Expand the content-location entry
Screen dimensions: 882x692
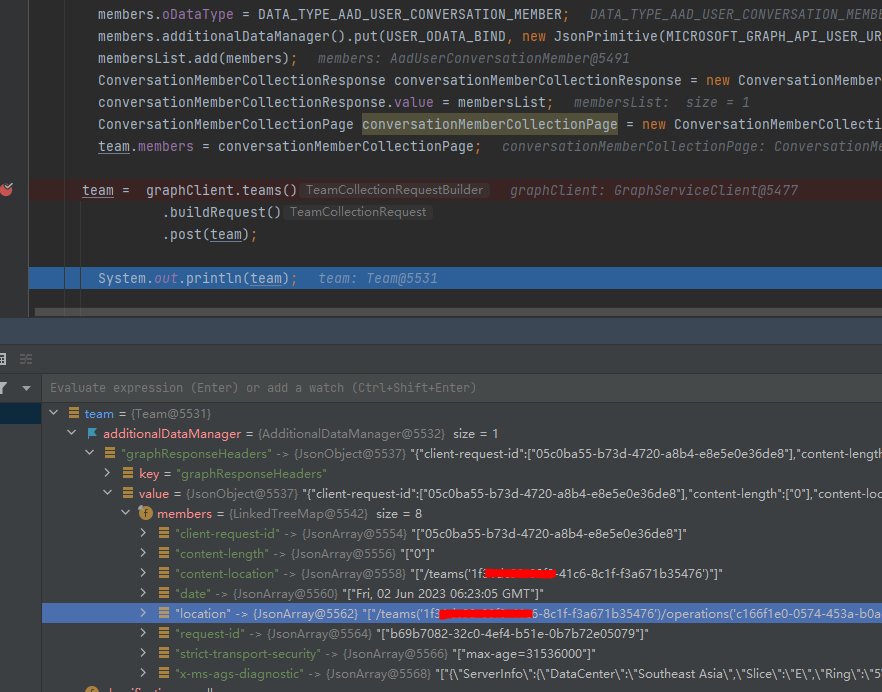pos(143,573)
